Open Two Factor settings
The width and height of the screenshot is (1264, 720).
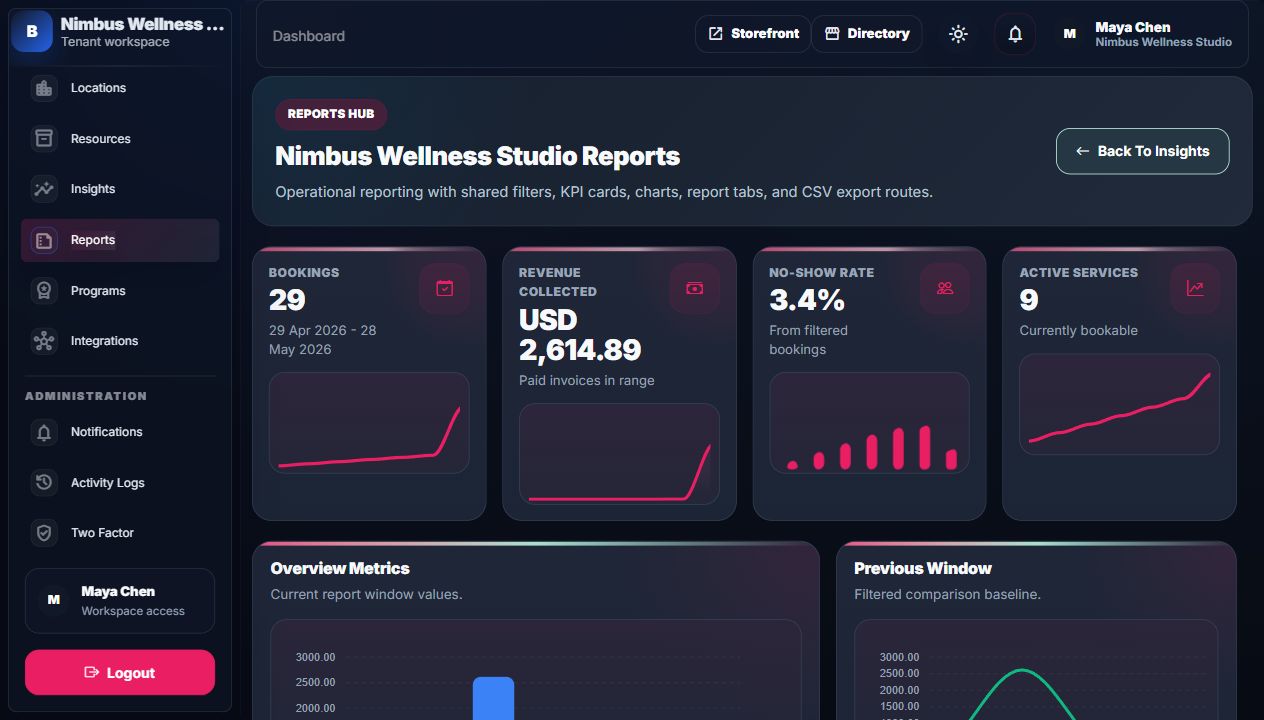120,533
